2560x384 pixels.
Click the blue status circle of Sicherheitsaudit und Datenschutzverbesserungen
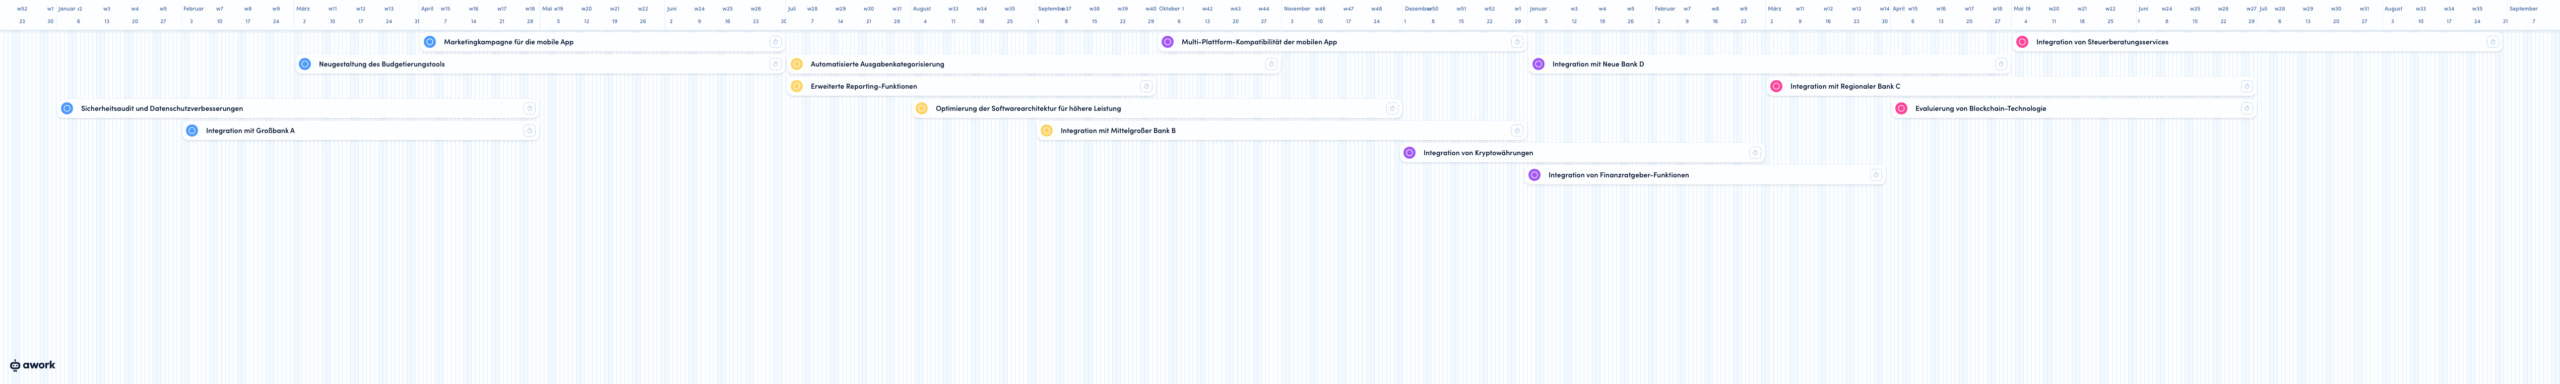pos(67,108)
